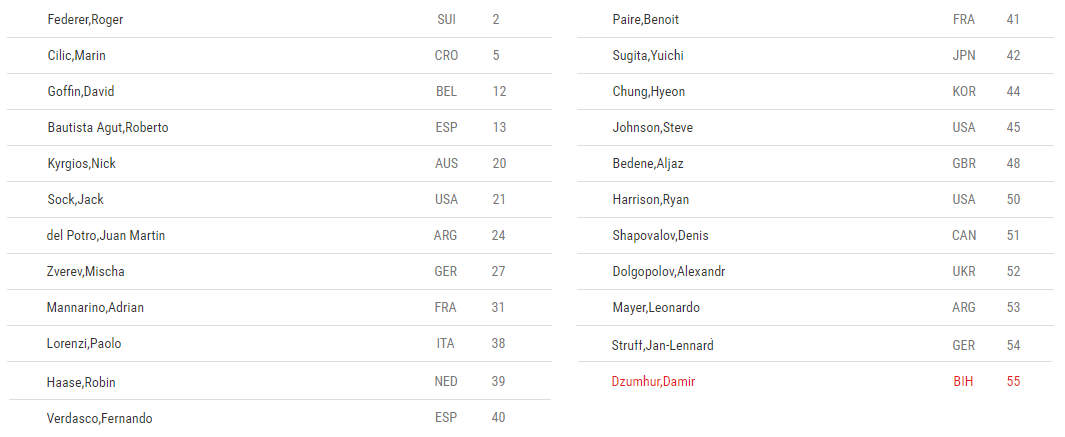
Task: Select Chung,Hyeon in right column
Action: point(649,92)
